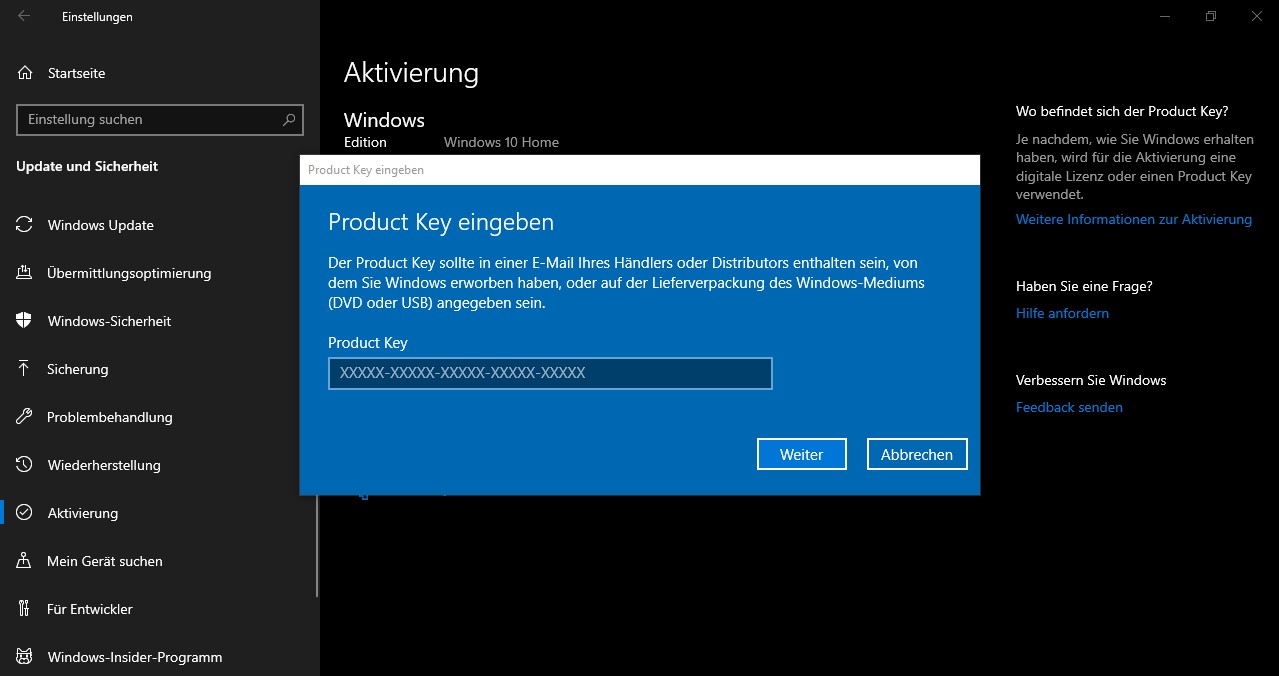
Task: Click the Aktivierung checkmark circle icon
Action: (24, 513)
